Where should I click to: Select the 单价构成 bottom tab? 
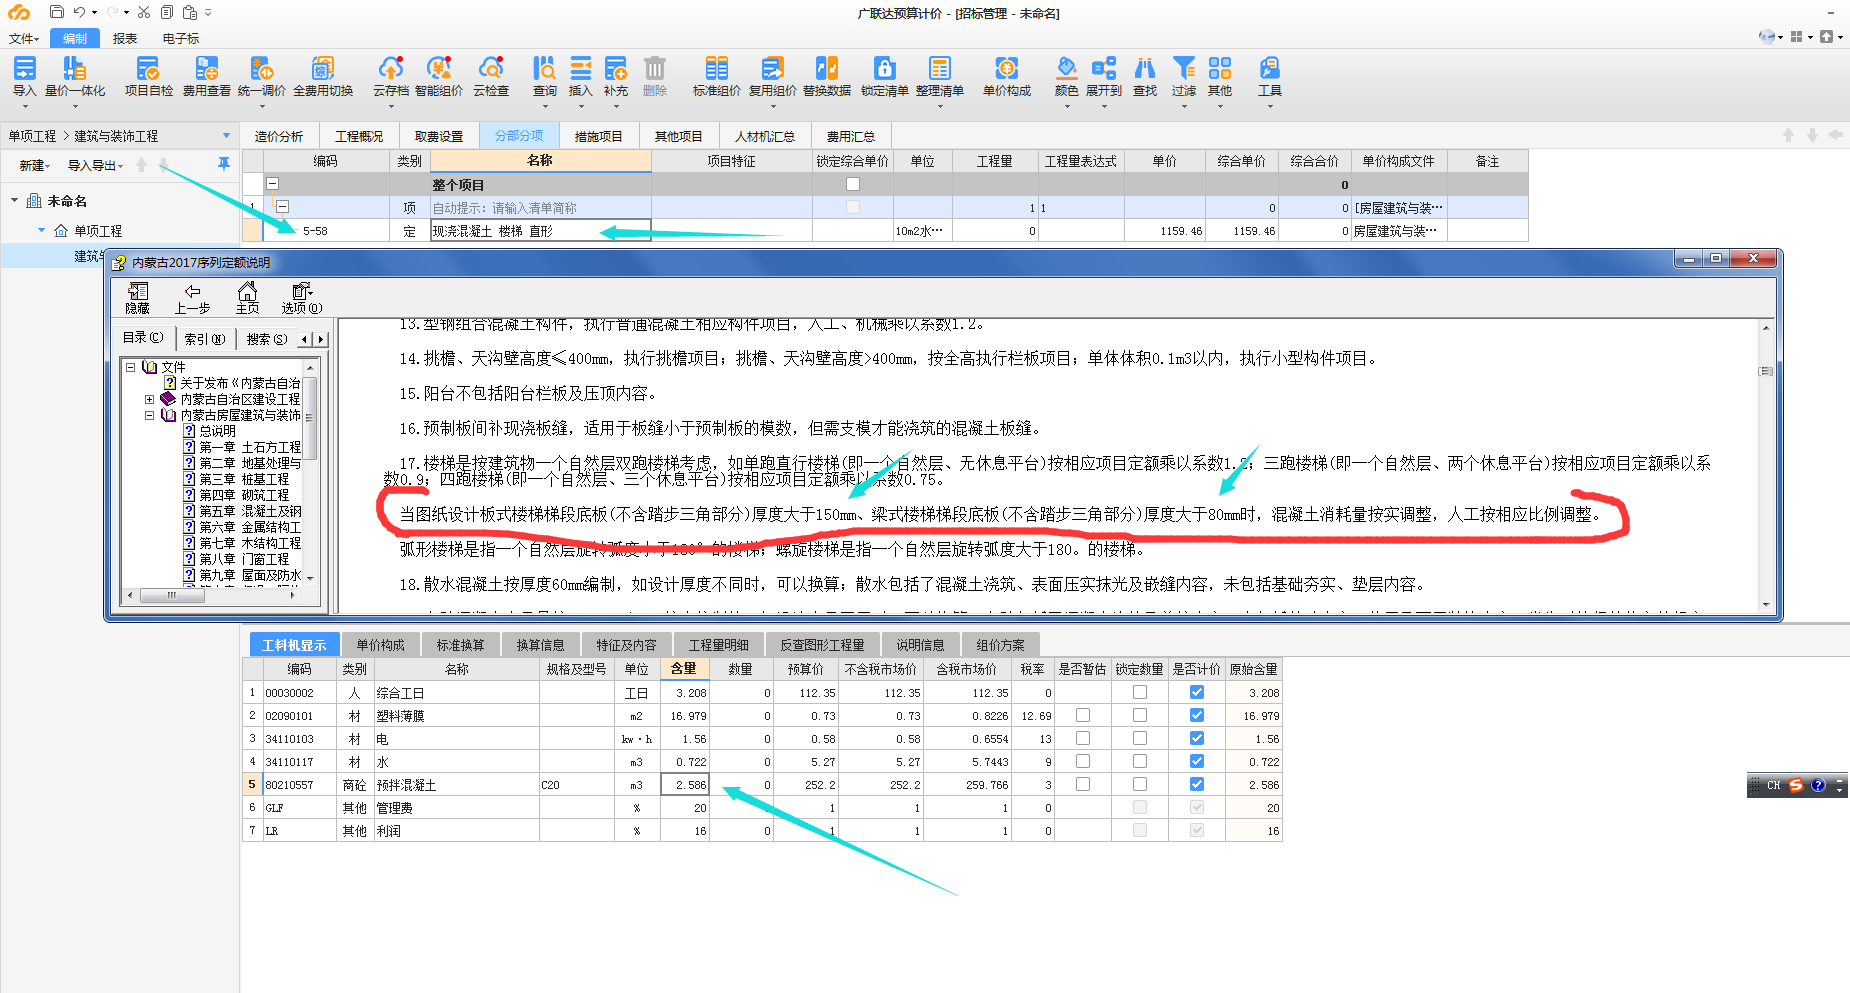click(x=381, y=645)
